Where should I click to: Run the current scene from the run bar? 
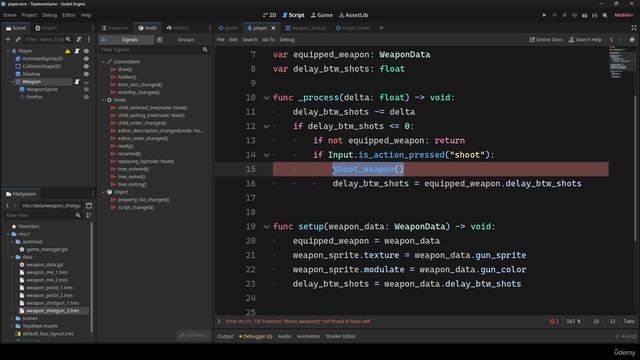584,15
